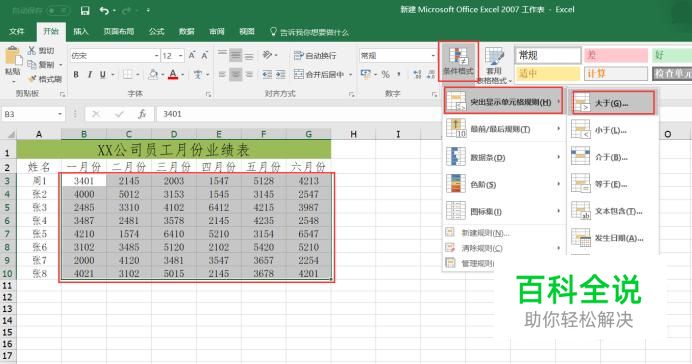Select the Bad pink cell style swatch
This screenshot has height=364, width=692.
[615, 56]
